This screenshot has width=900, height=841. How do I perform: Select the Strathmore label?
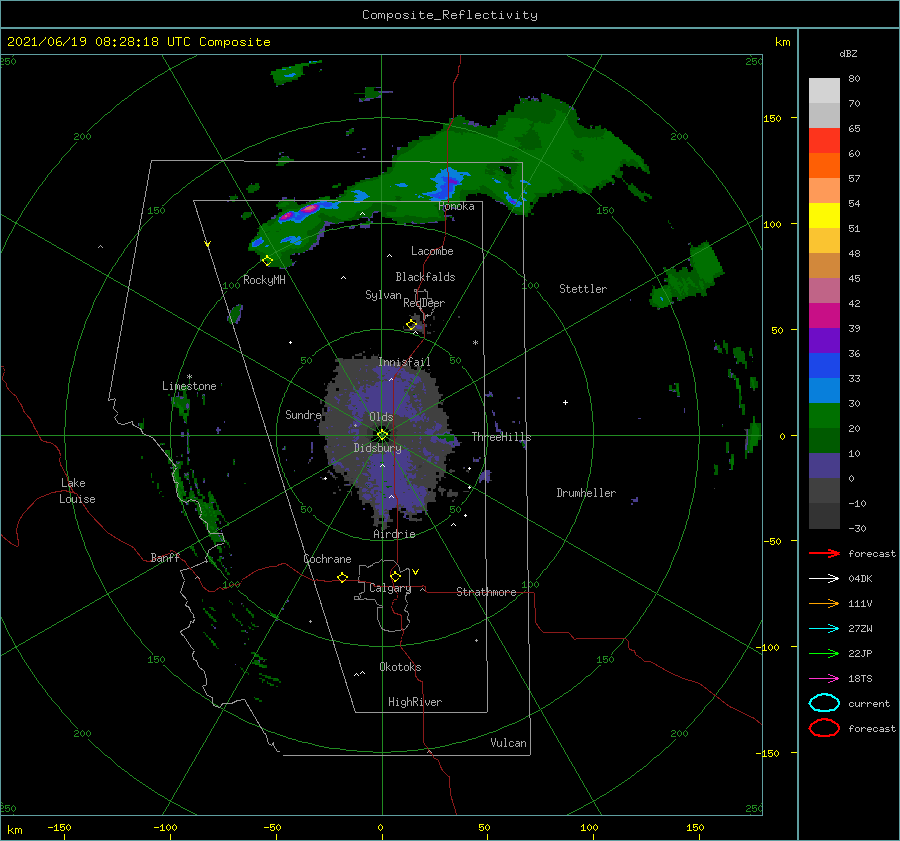click(x=486, y=592)
